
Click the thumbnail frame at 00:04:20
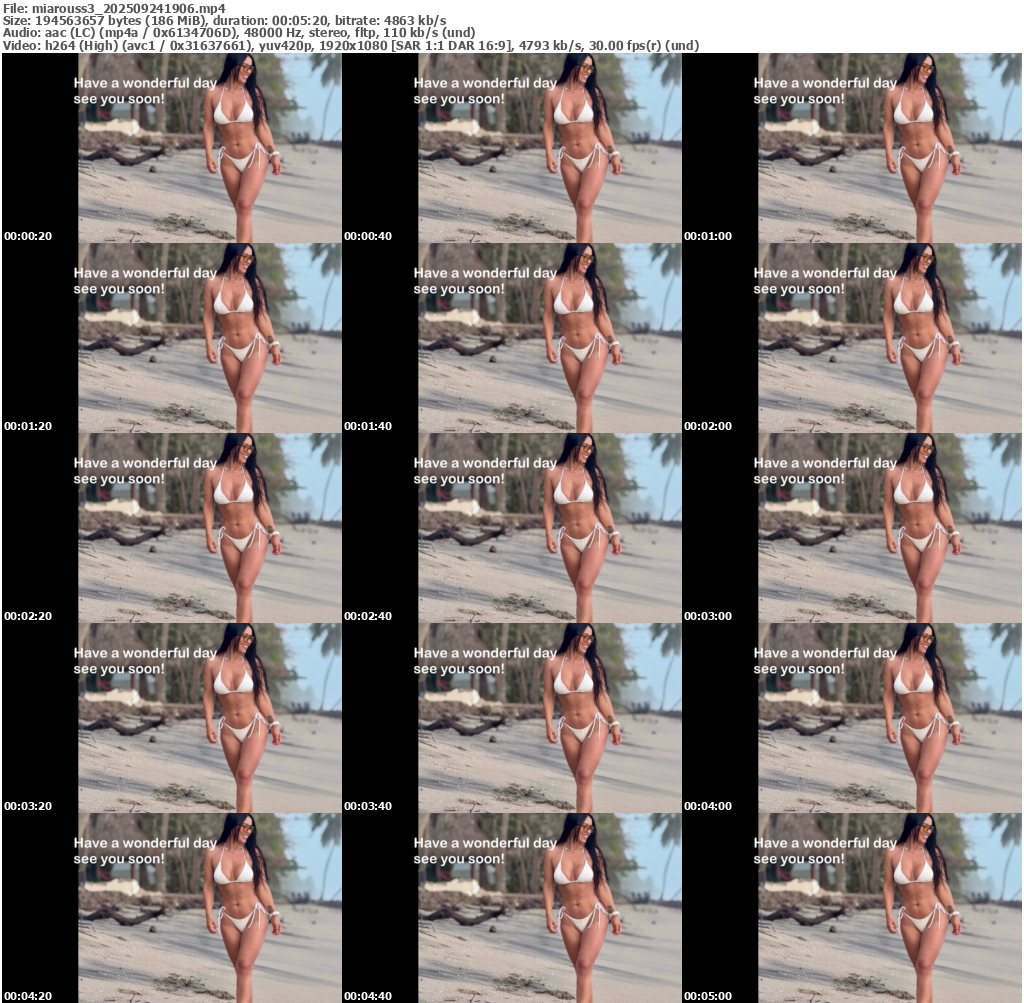[x=172, y=908]
